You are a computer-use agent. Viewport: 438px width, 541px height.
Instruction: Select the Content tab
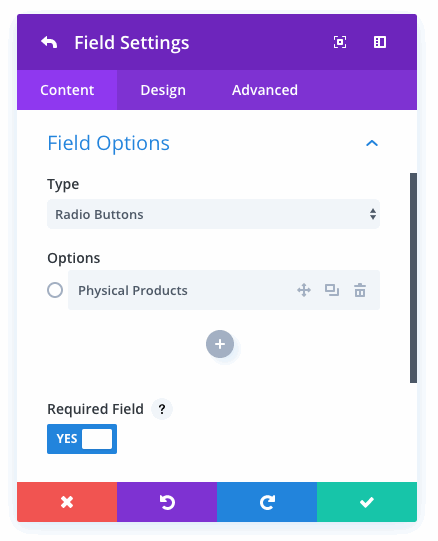[x=67, y=90]
